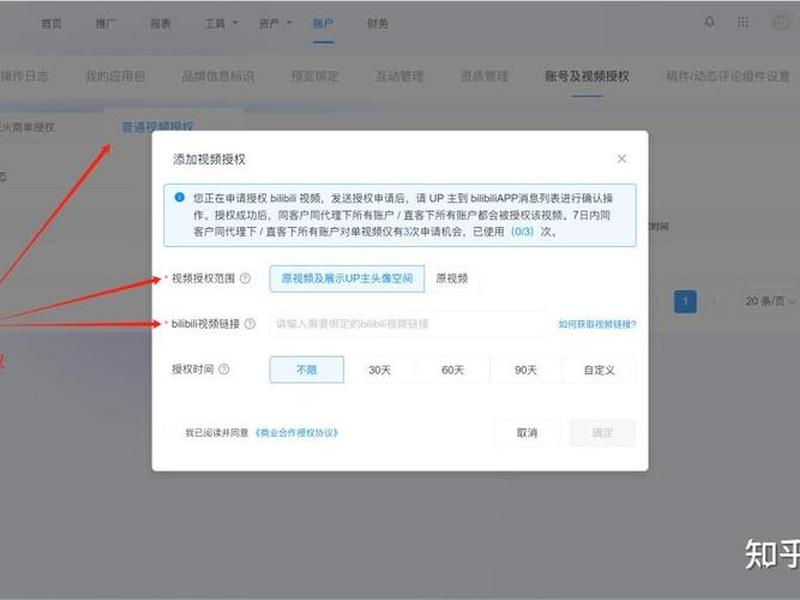Click 取消 button in dialog
This screenshot has width=800, height=600.
click(x=527, y=433)
